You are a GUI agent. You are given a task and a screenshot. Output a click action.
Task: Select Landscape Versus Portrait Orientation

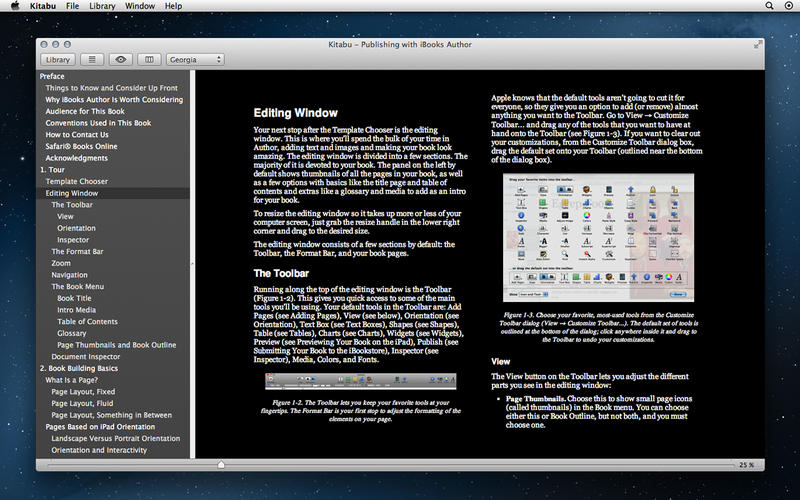coord(115,439)
